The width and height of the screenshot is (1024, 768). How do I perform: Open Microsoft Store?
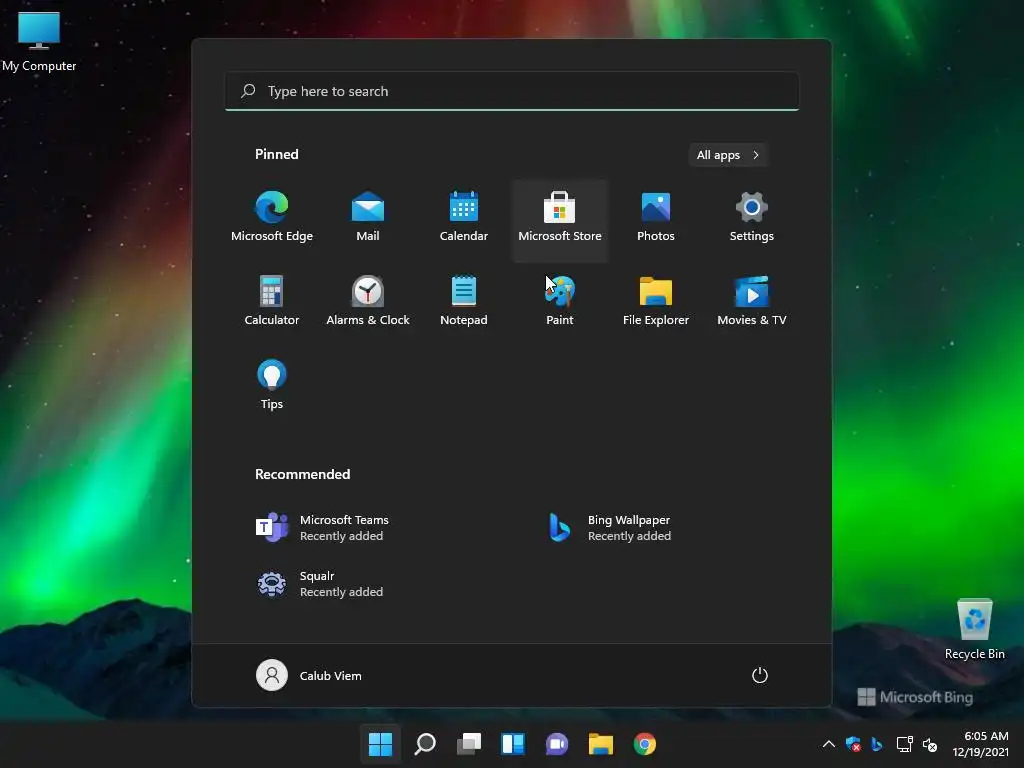[560, 220]
